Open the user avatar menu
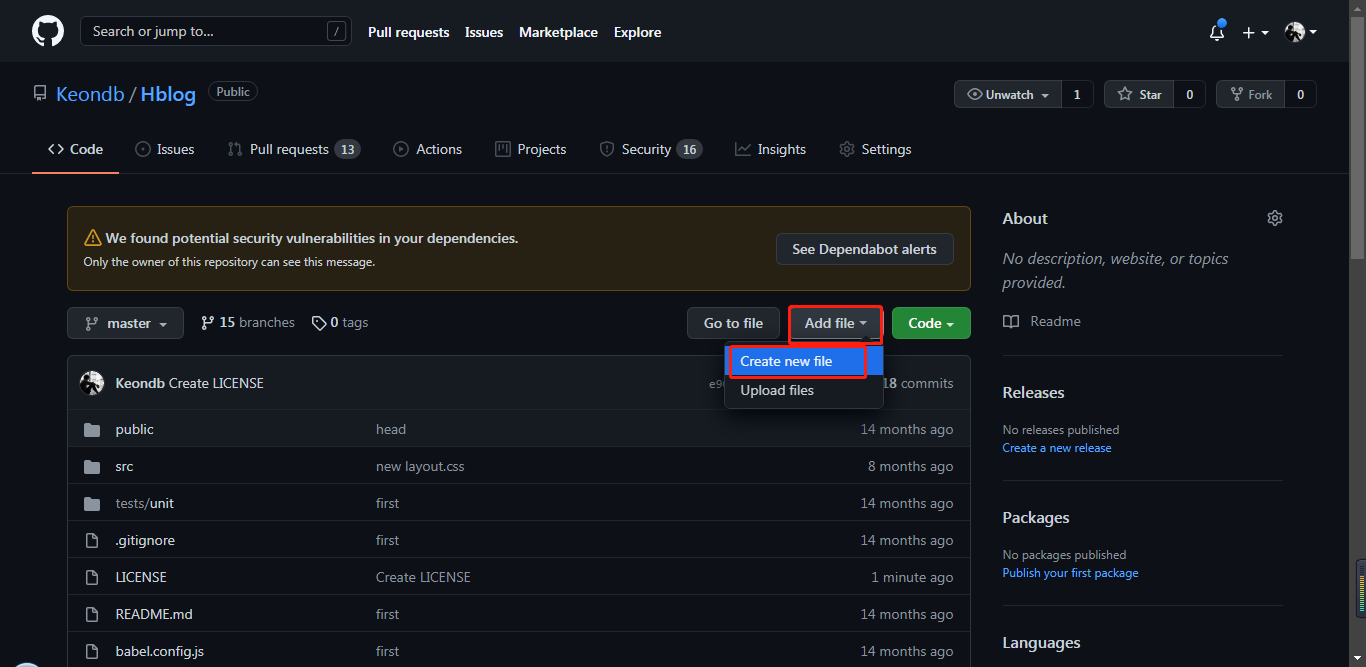 click(1300, 32)
